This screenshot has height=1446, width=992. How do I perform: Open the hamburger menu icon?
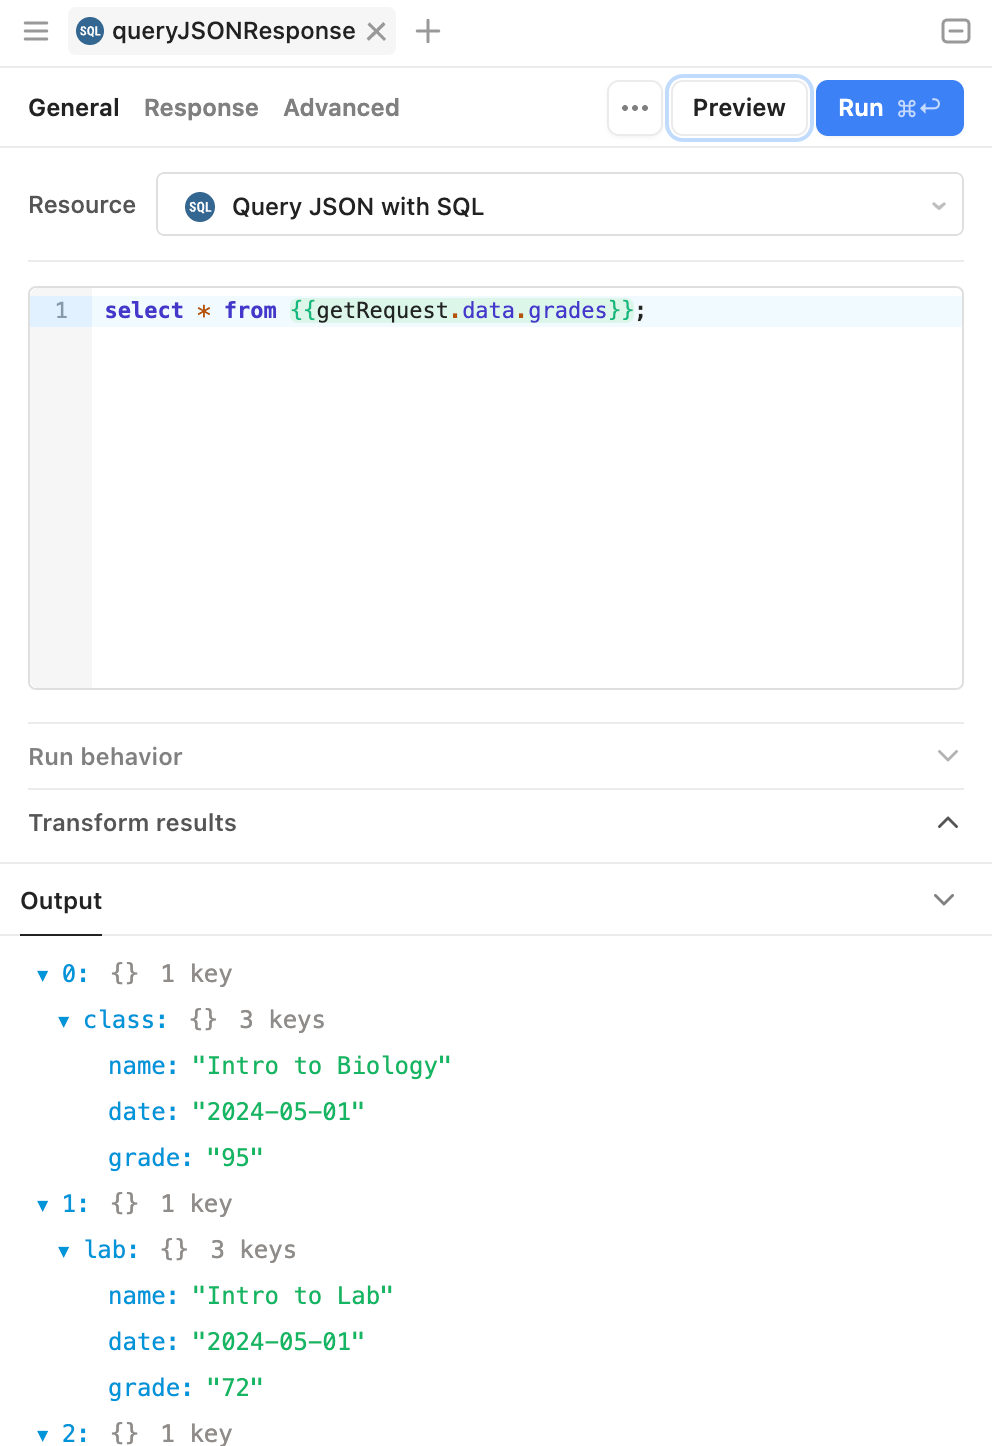coord(36,31)
